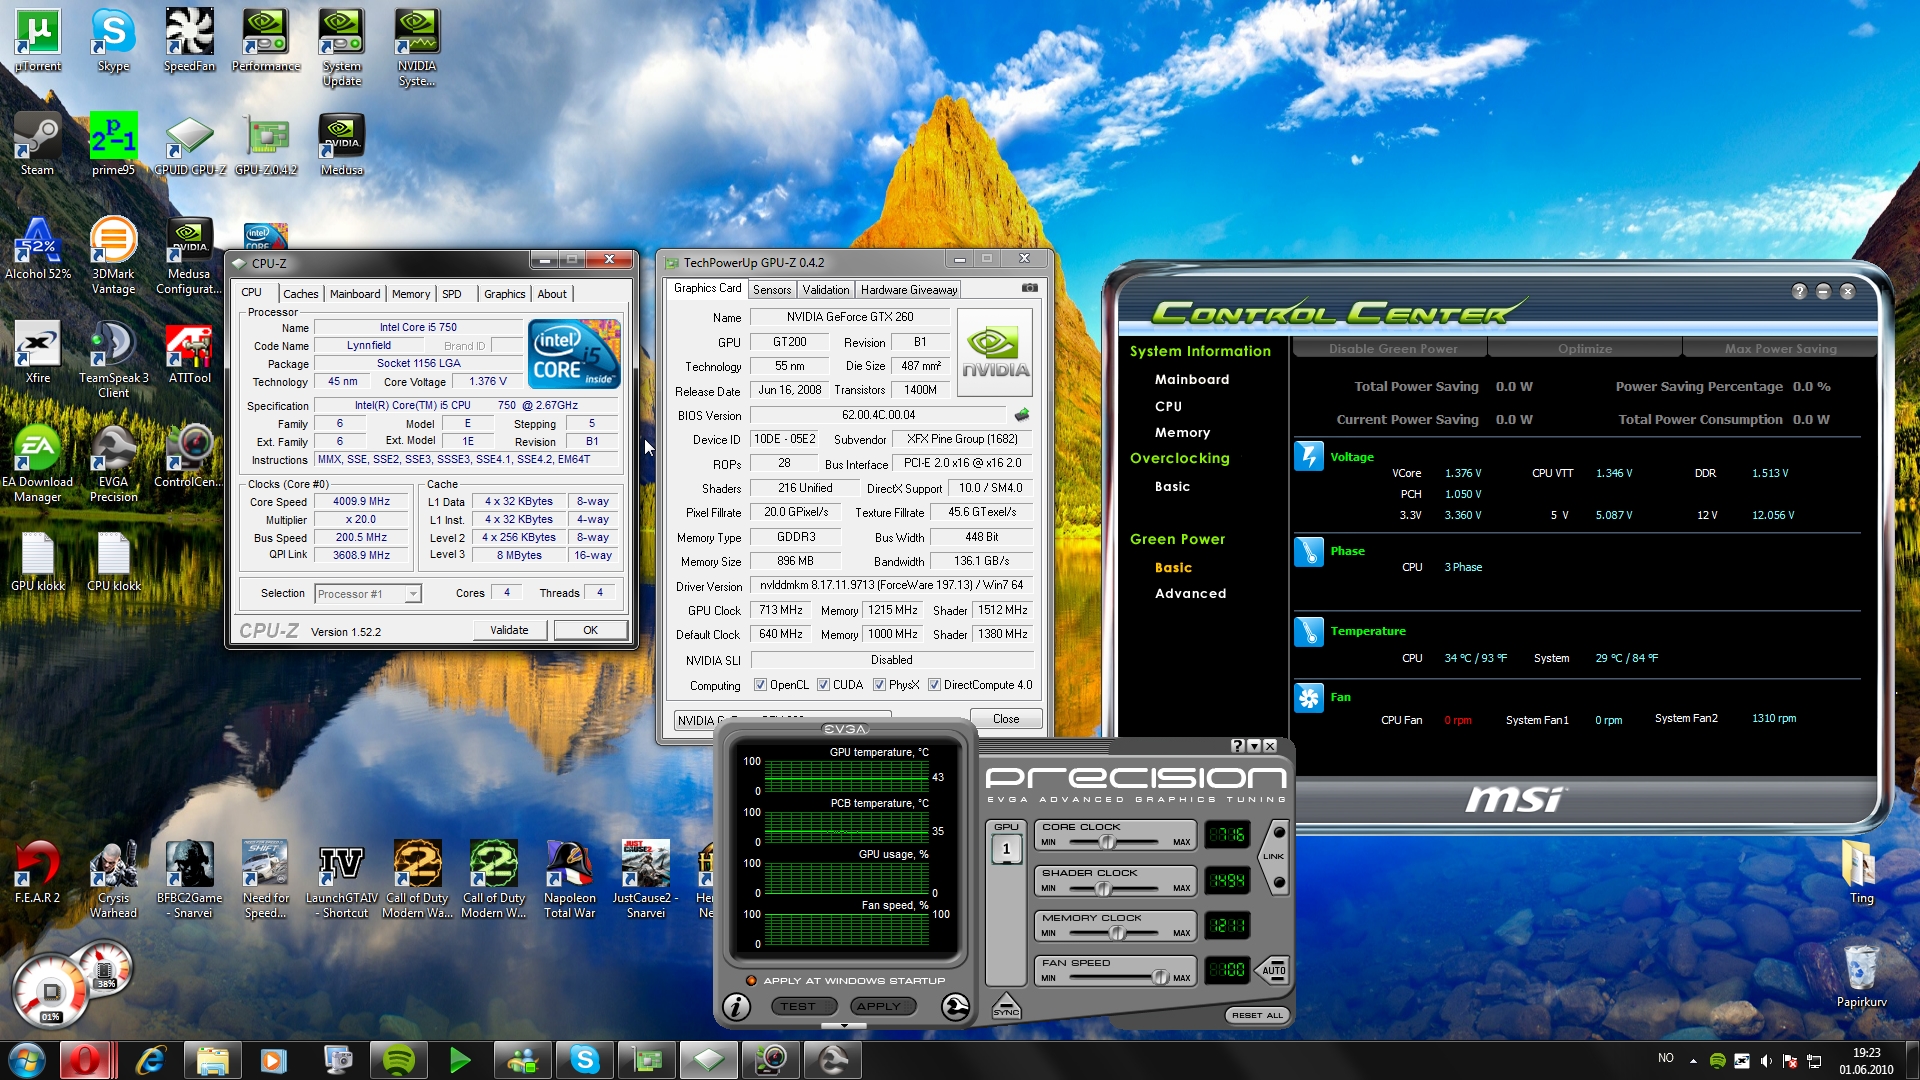Show hidden system tray icons
Viewport: 1920px width, 1080px height.
[x=1693, y=1060]
